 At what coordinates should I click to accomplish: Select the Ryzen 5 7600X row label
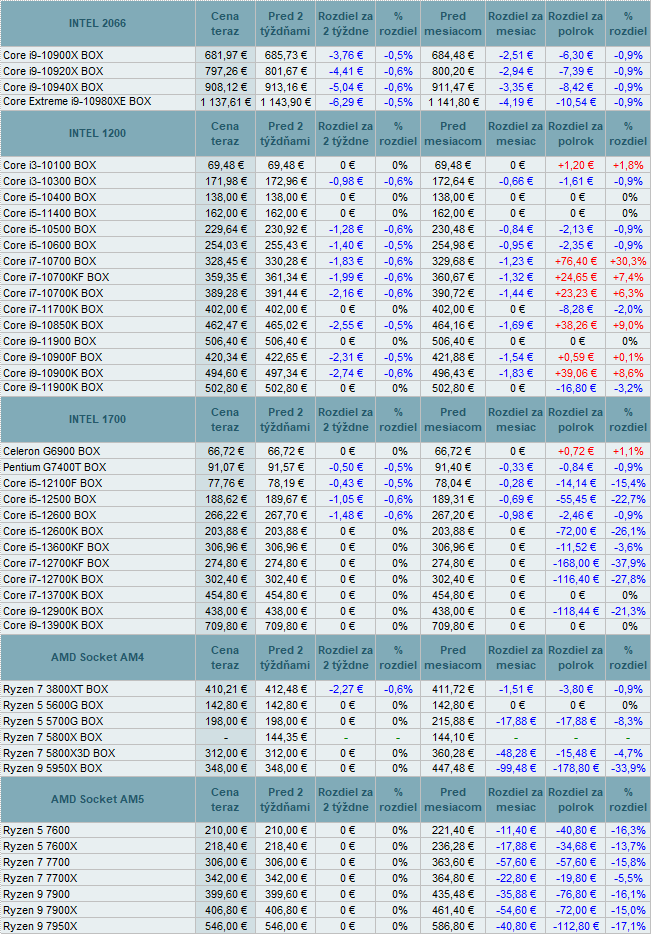40,847
